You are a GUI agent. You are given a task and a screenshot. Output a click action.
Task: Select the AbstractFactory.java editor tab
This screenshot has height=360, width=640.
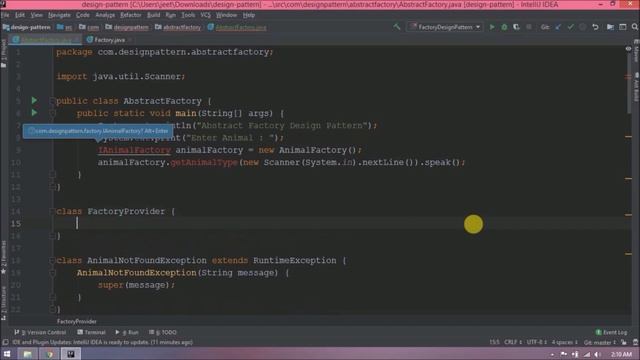(x=46, y=40)
